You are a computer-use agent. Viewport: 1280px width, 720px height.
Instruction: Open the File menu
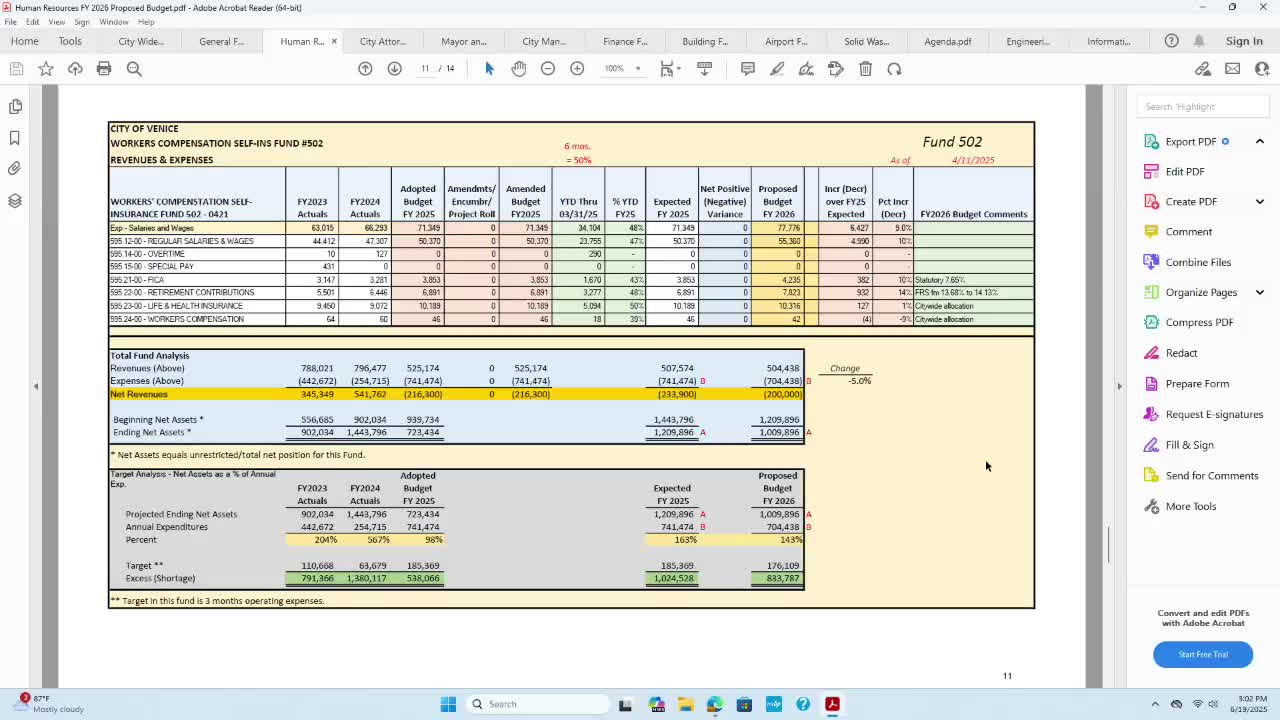point(10,22)
